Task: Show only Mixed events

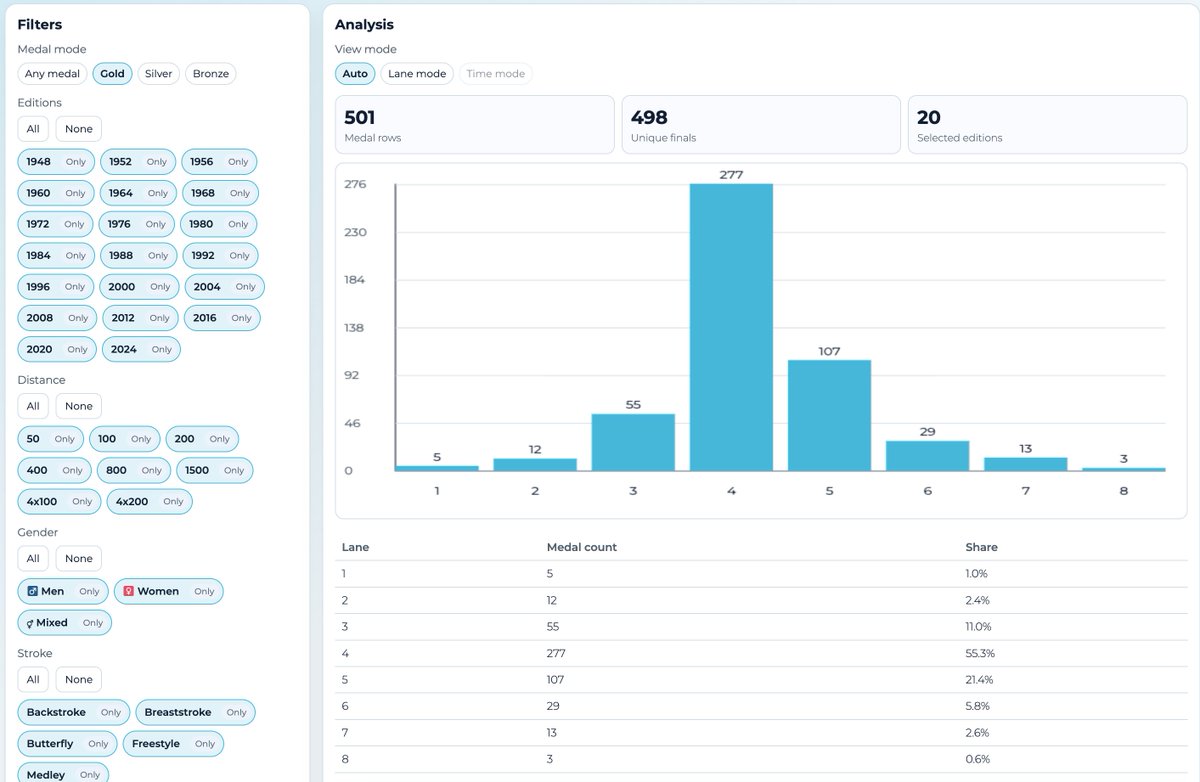Action: click(x=93, y=623)
